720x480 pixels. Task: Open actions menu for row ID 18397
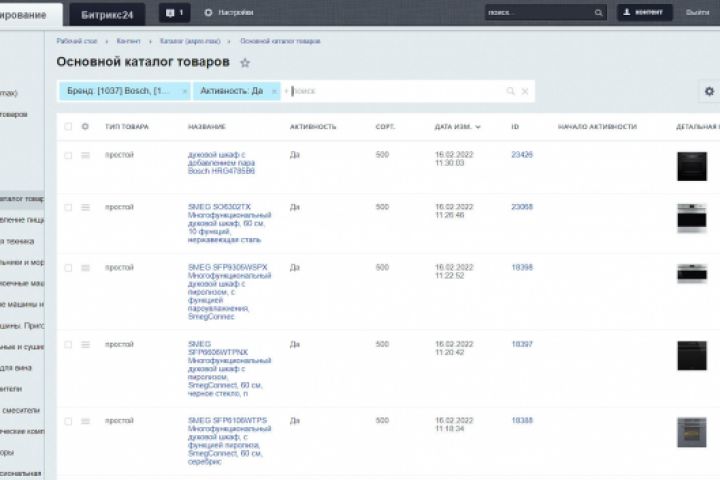coord(85,344)
